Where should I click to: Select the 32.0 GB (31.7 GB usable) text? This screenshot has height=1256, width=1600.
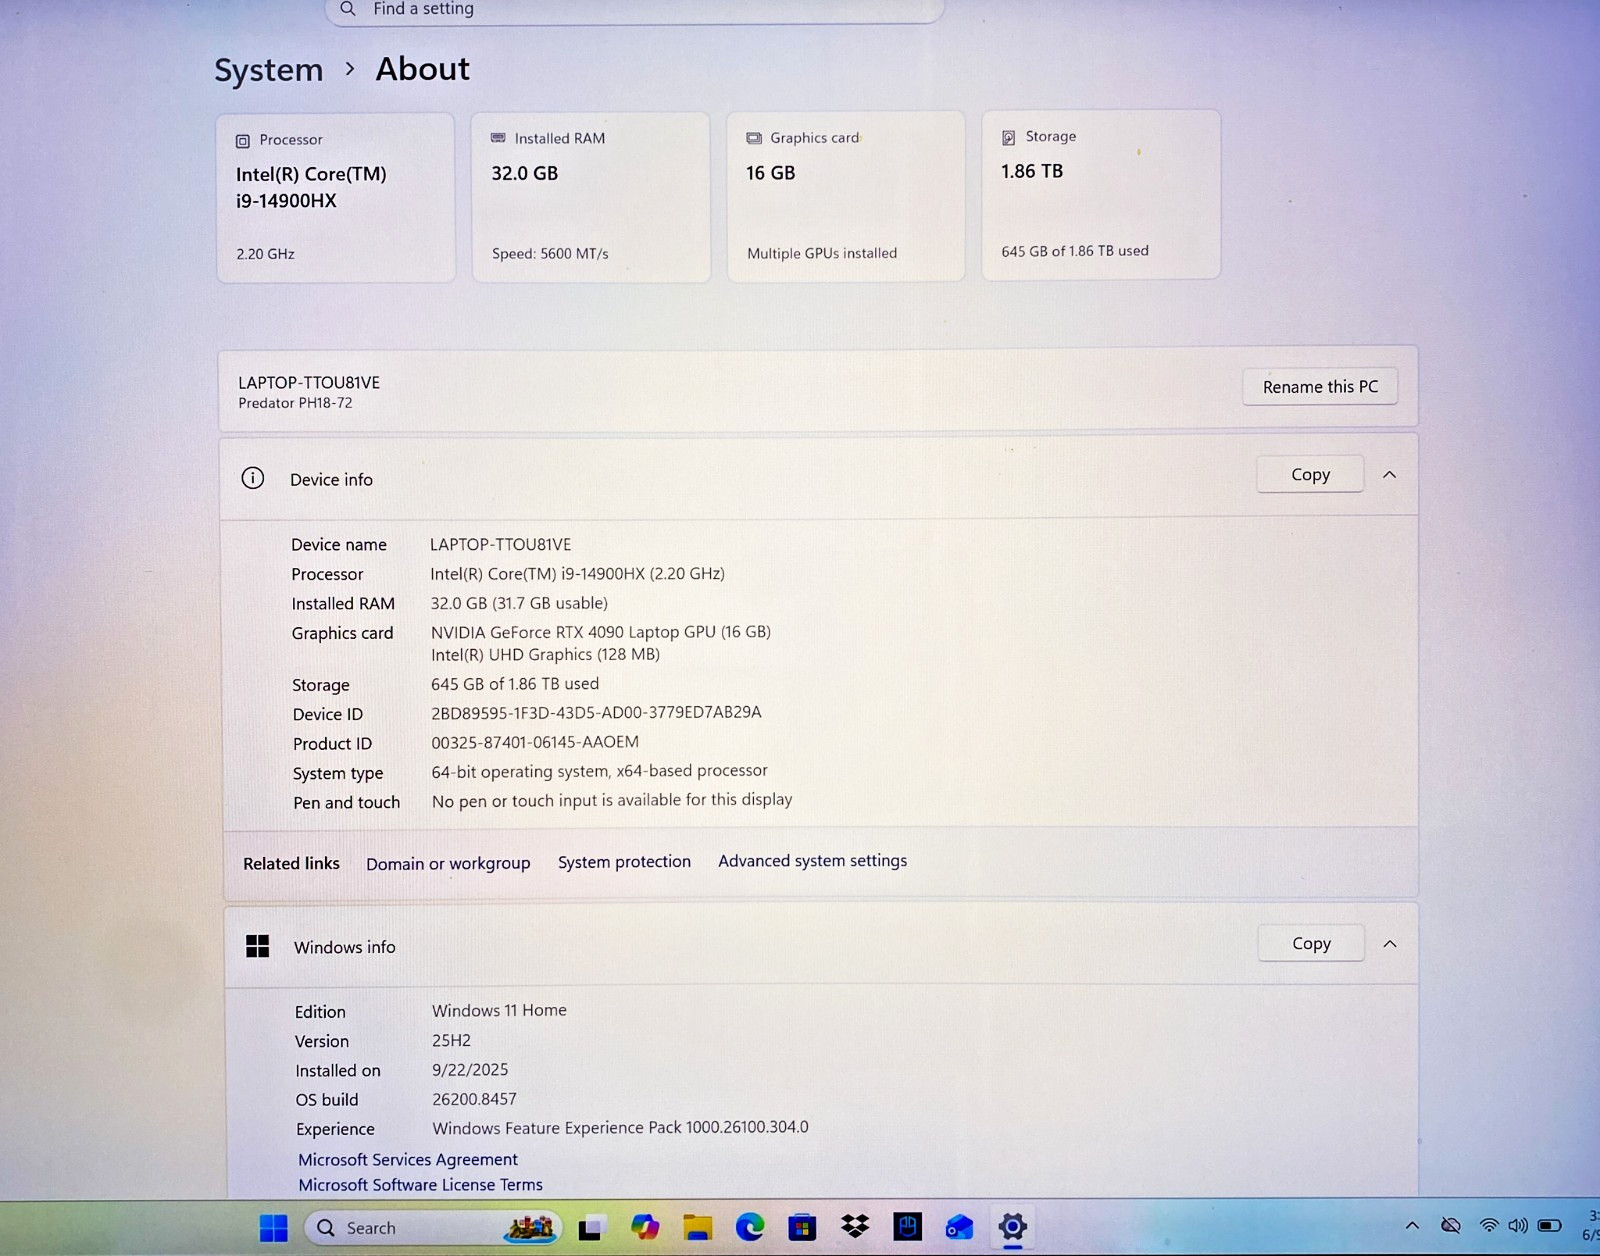[519, 603]
